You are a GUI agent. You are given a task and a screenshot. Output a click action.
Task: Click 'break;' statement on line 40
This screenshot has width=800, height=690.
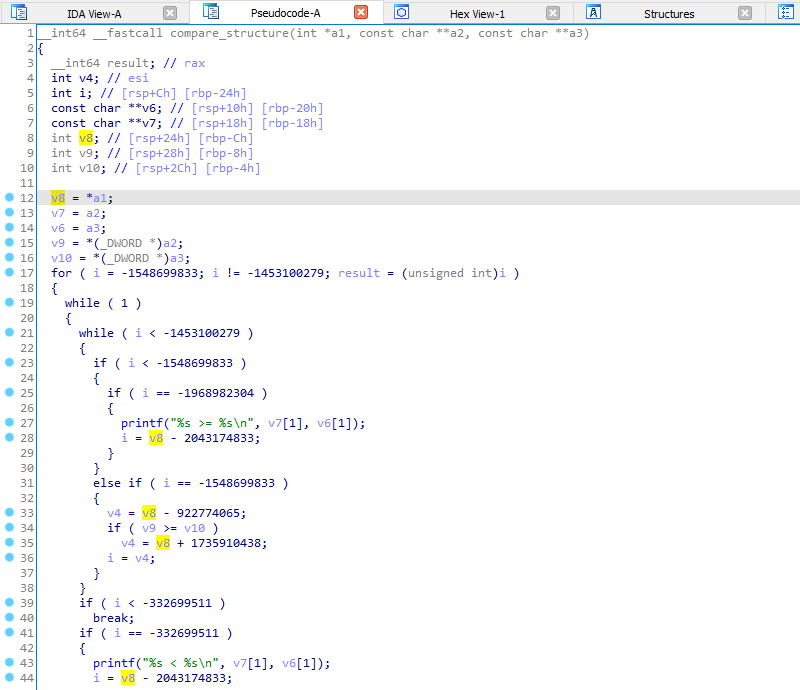coord(113,618)
